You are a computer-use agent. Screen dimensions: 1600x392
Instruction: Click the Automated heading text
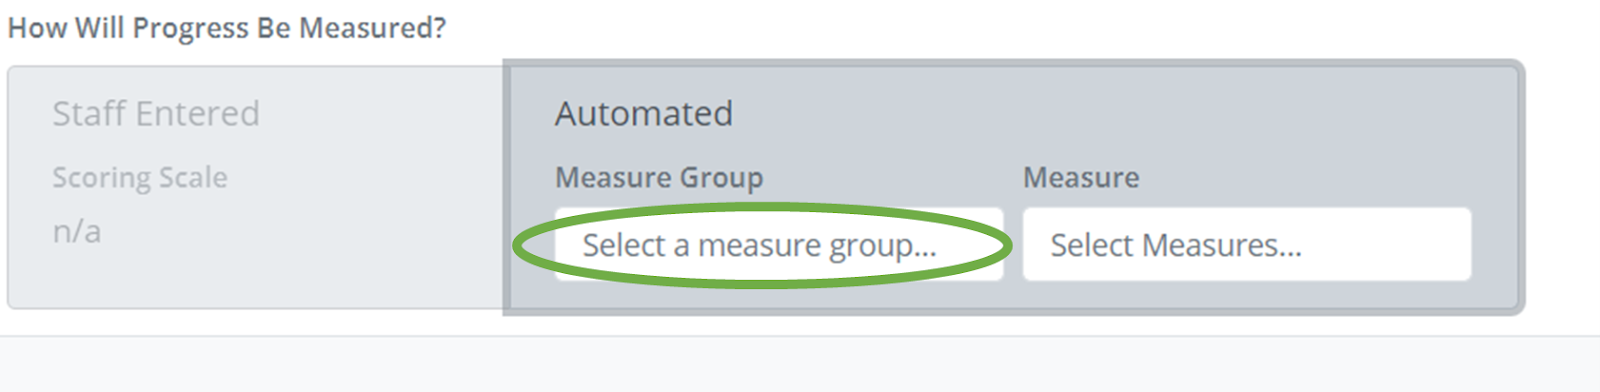pyautogui.click(x=644, y=113)
